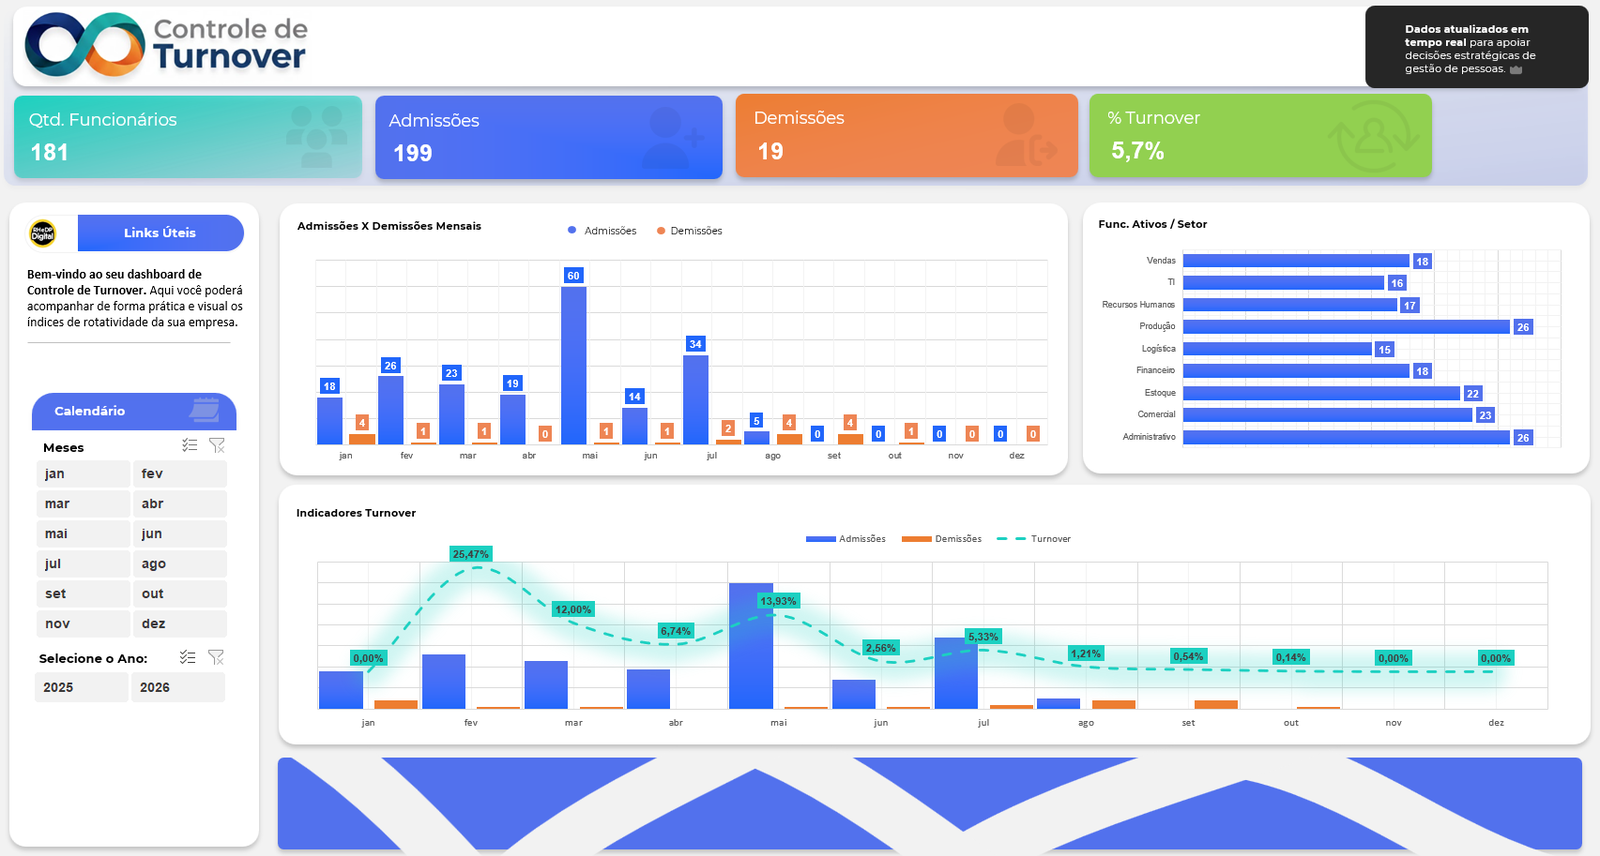The width and height of the screenshot is (1600, 856).
Task: Click the RH e DP Digital logo
Action: [x=43, y=233]
